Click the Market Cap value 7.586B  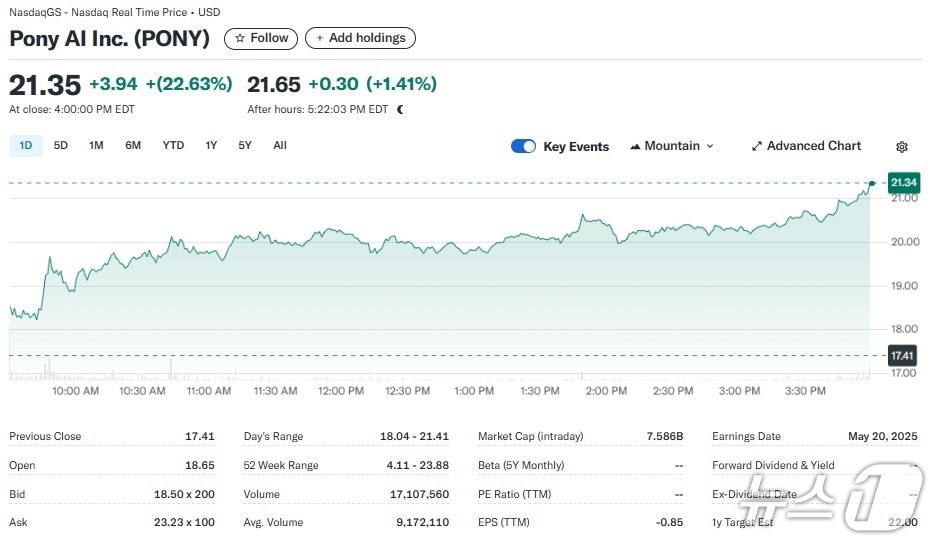(x=665, y=437)
